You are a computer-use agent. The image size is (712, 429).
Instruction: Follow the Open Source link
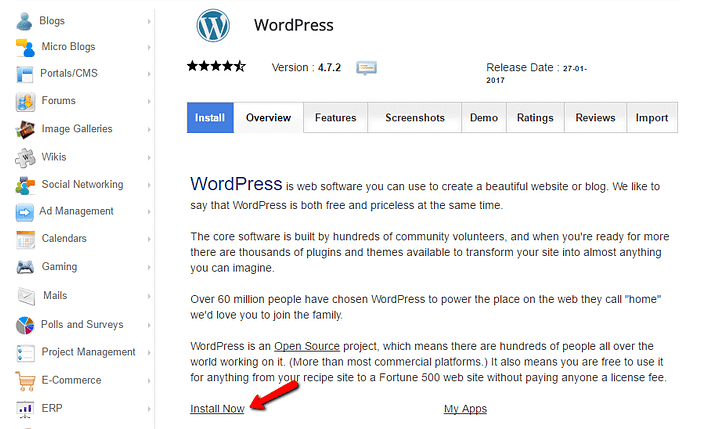coord(307,346)
